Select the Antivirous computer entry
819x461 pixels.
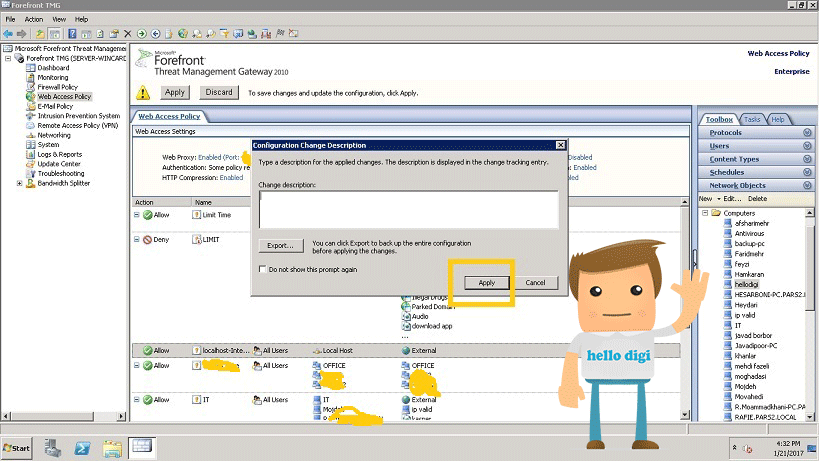click(x=749, y=233)
